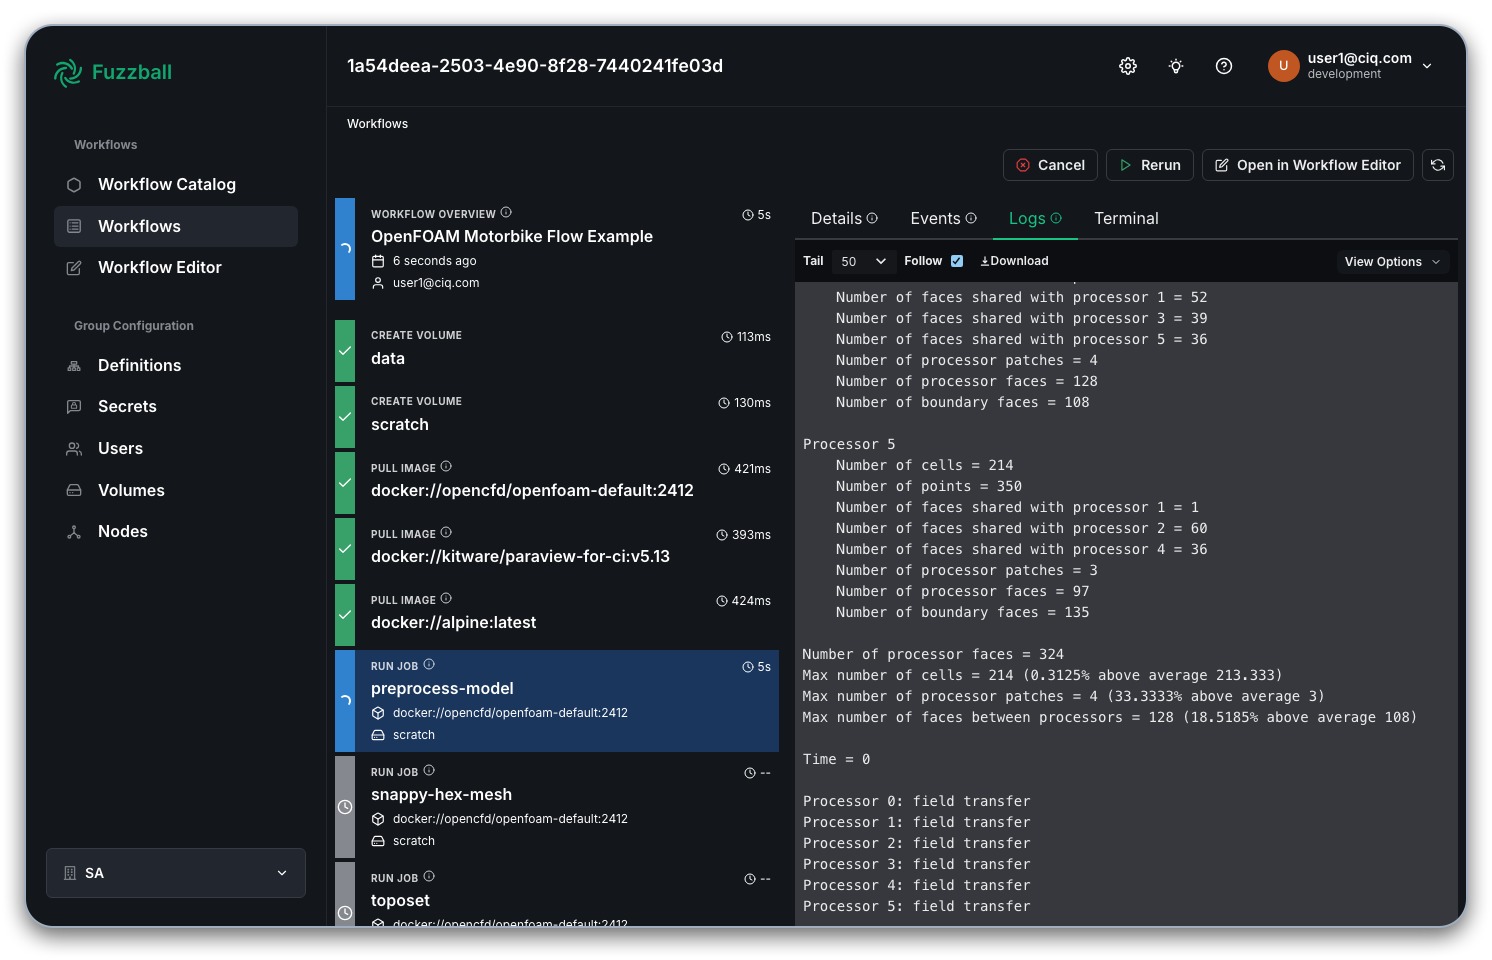The height and width of the screenshot is (960, 1492).
Task: Click Open in Workflow Editor button
Action: coord(1307,165)
